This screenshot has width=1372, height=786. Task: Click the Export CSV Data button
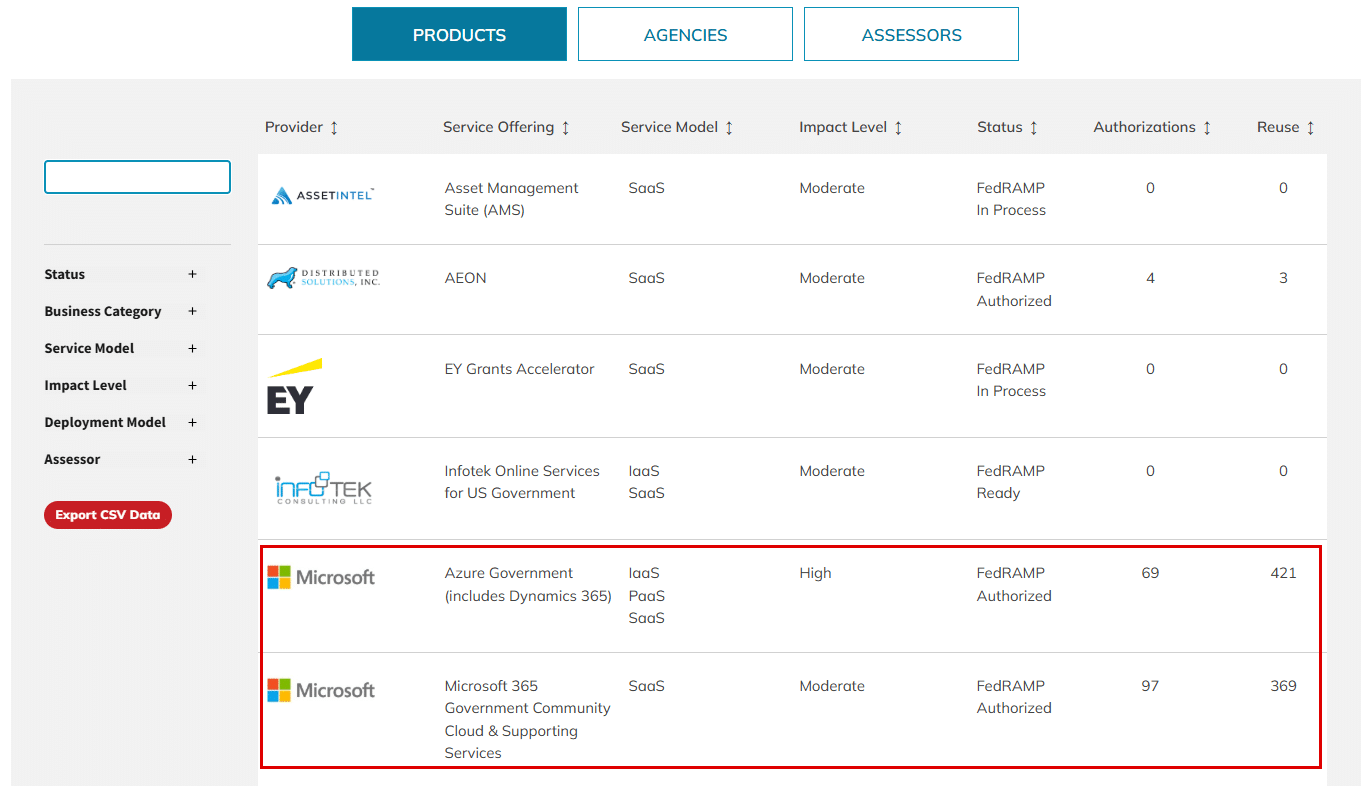108,515
